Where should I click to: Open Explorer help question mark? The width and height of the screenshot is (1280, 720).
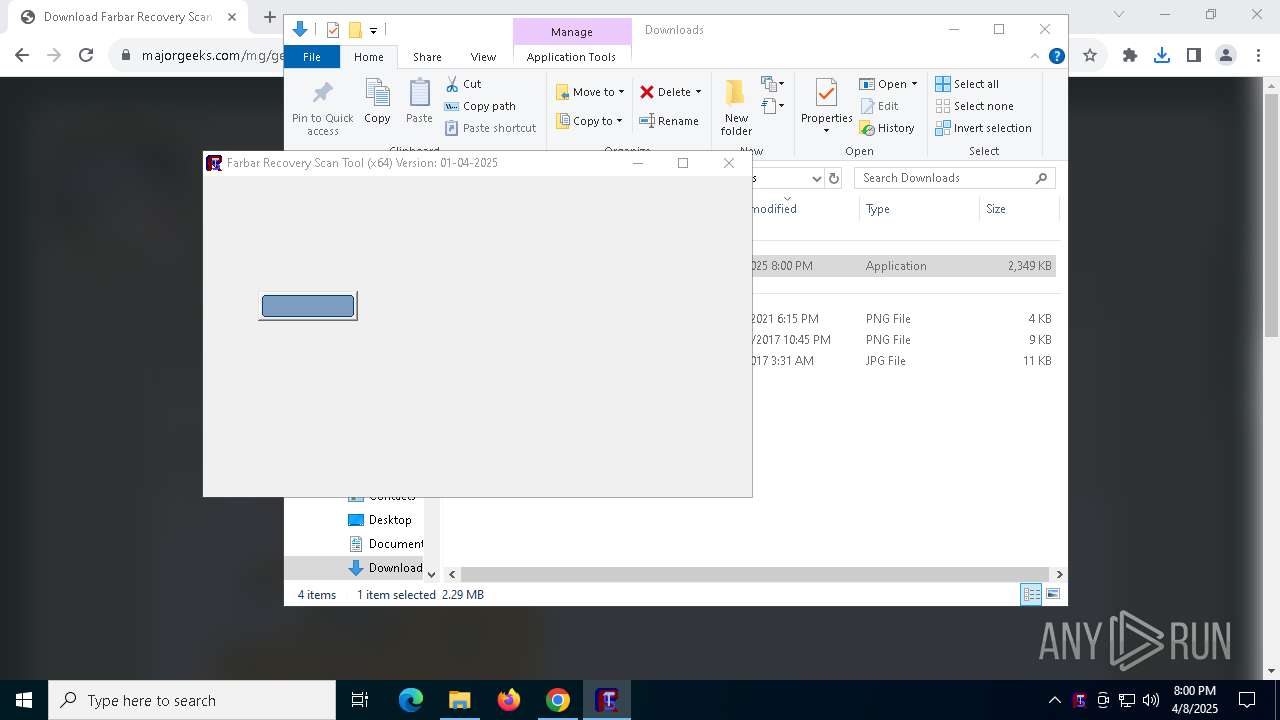[1056, 57]
